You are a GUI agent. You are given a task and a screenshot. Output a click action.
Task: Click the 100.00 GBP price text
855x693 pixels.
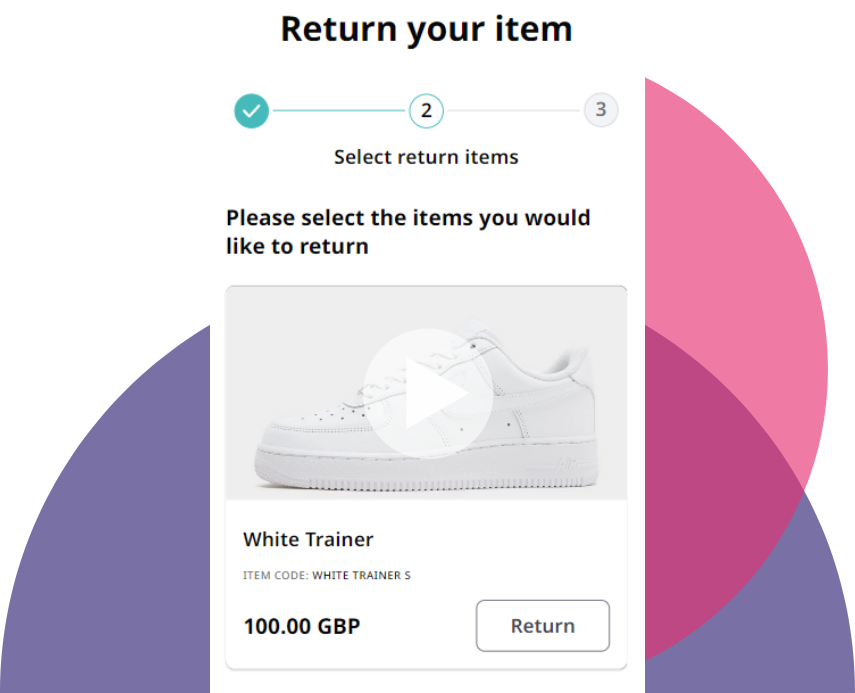(x=302, y=627)
